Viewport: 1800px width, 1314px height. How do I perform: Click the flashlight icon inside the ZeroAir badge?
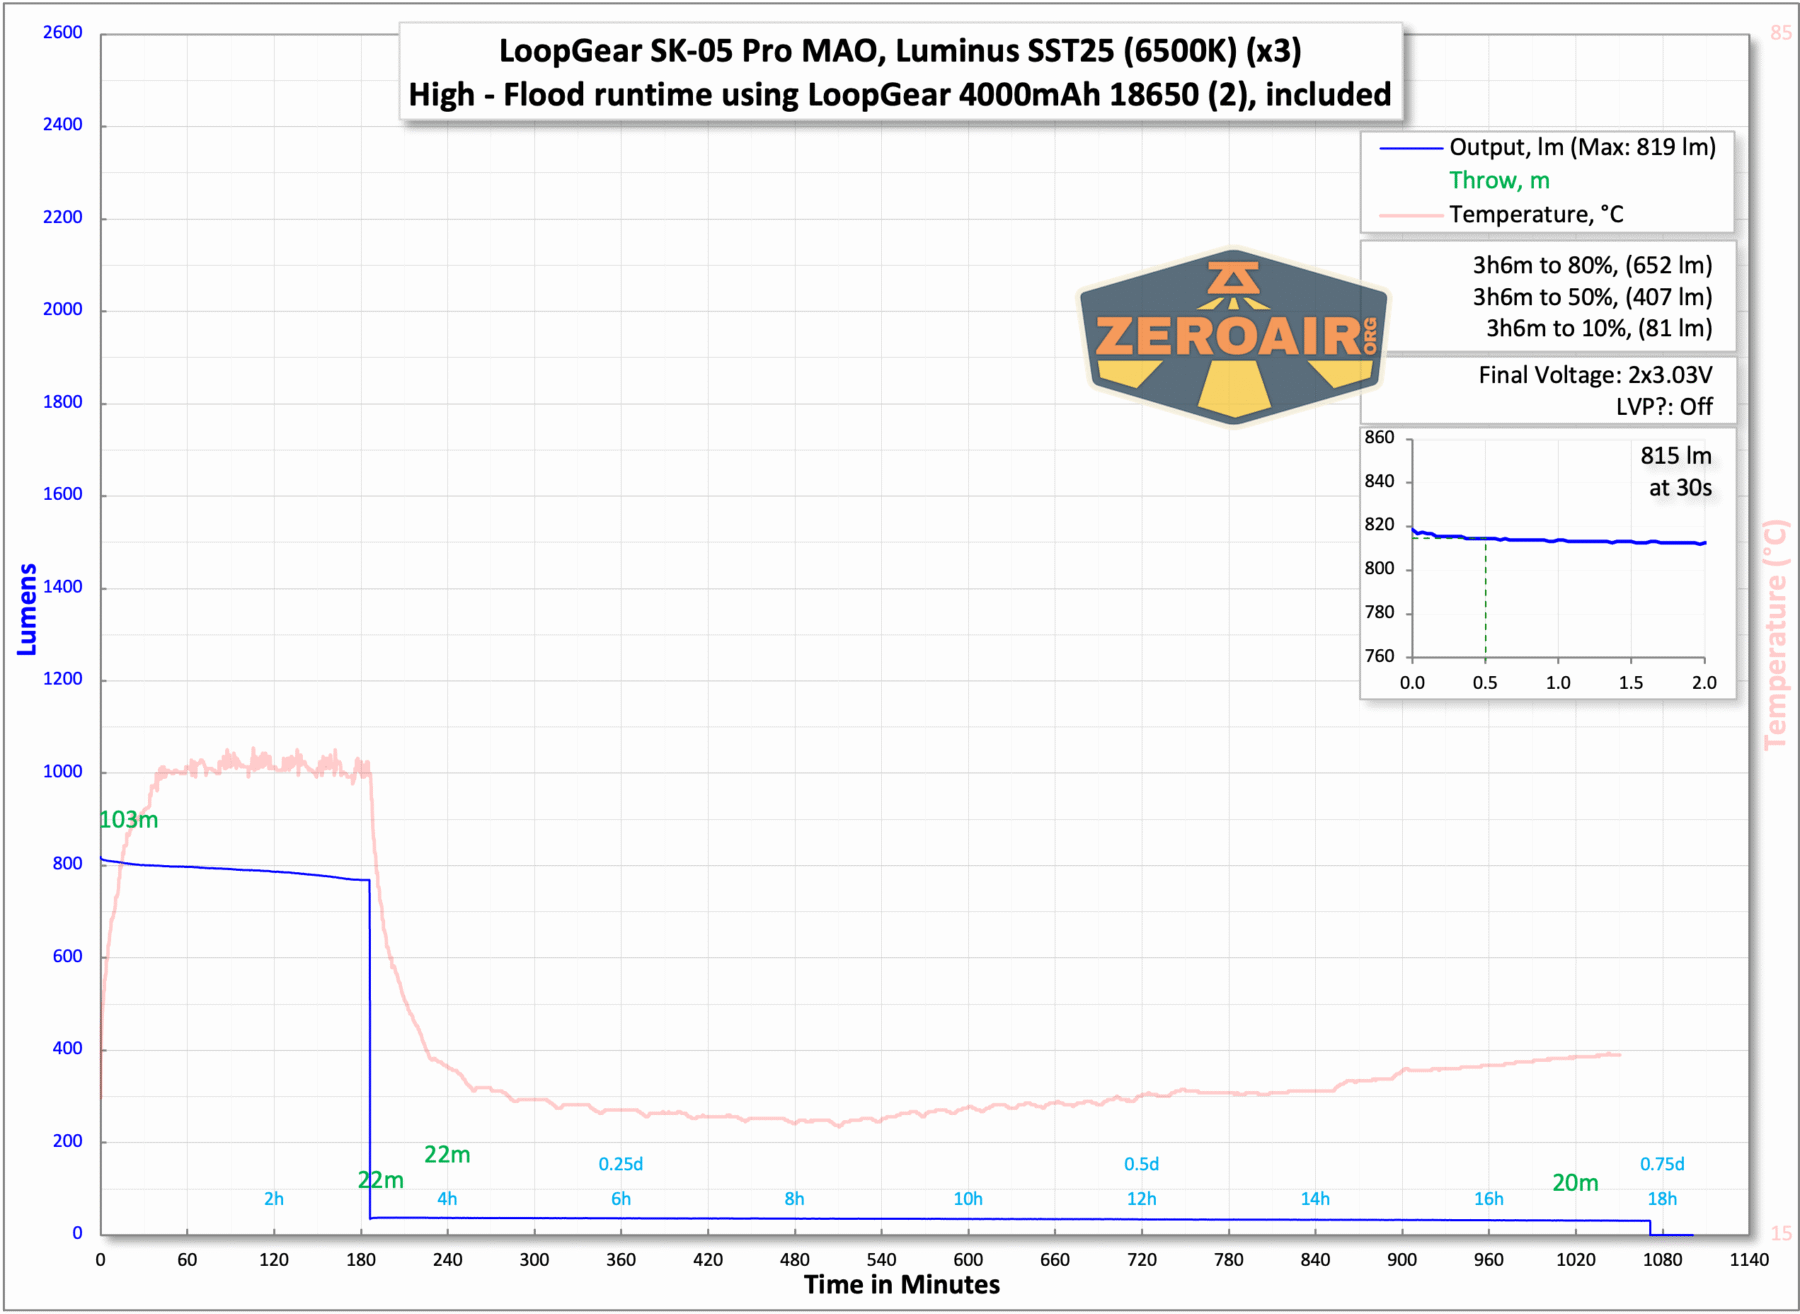[x=1232, y=278]
